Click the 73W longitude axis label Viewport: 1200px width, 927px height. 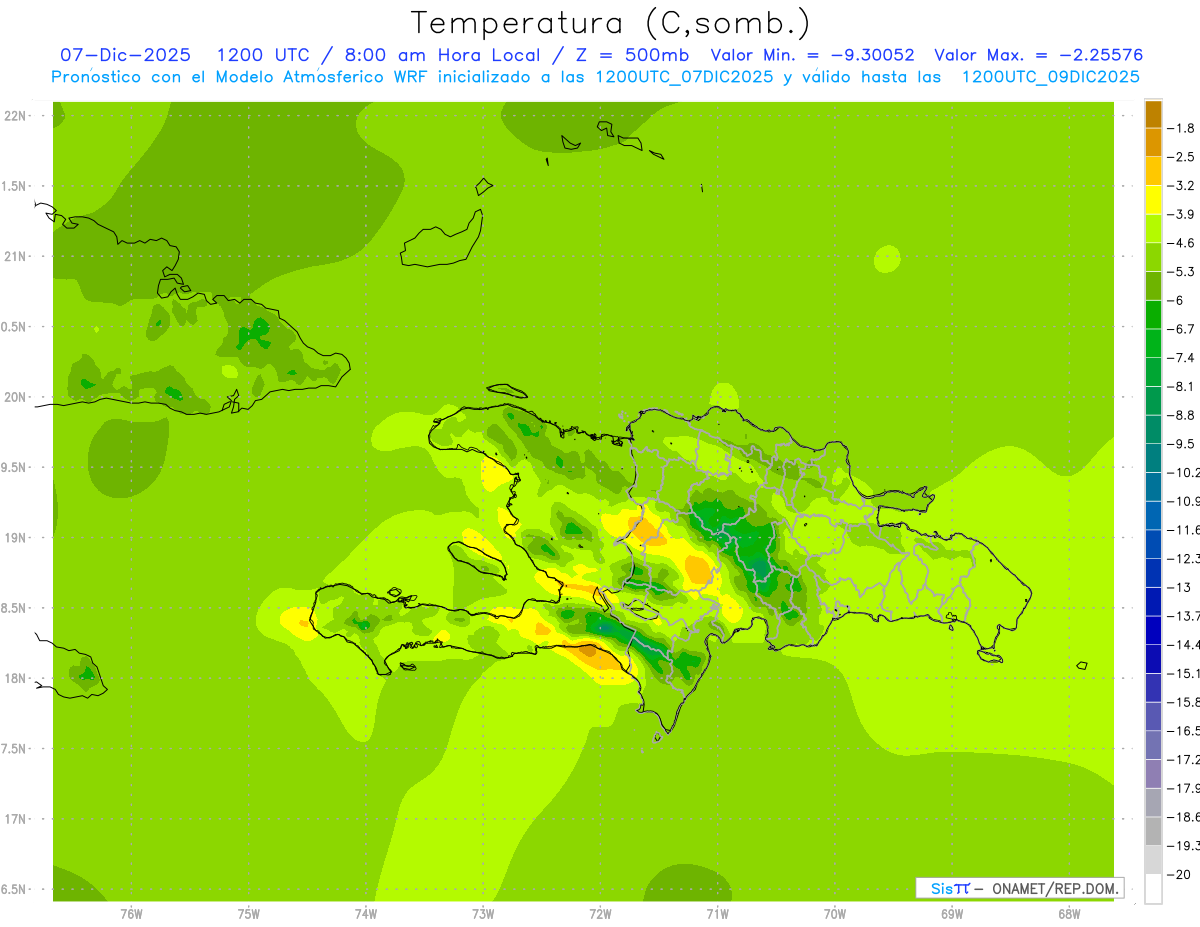pyautogui.click(x=483, y=914)
